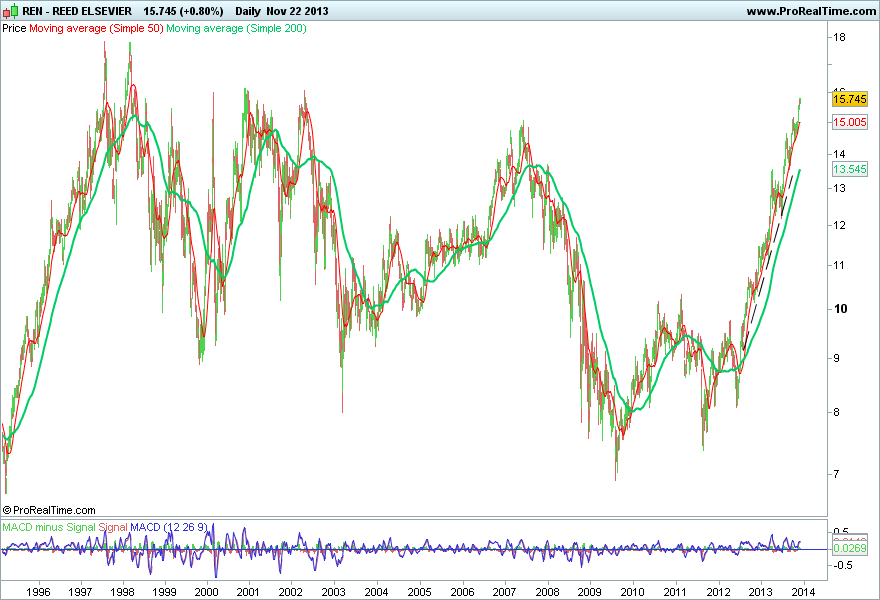
Task: Click the 9 price axis label
Action: point(836,358)
